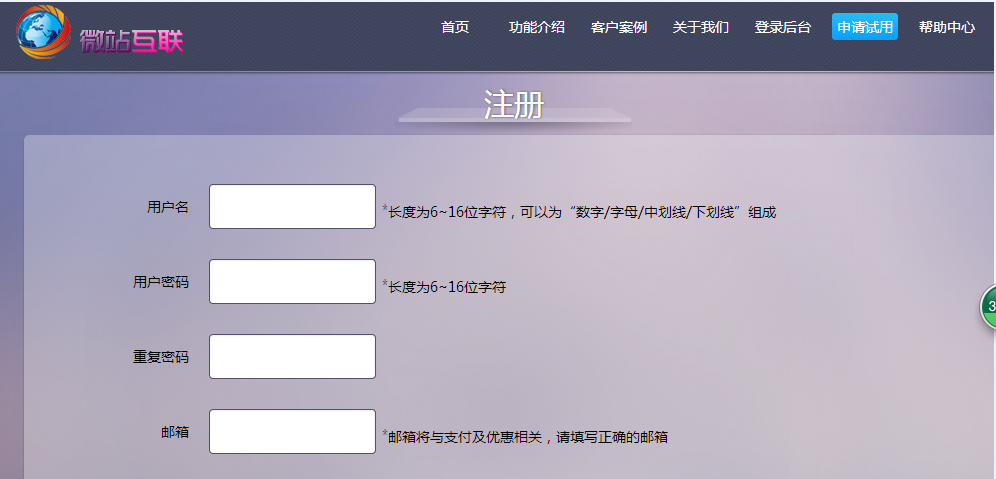
Task: Click the 用户名 field label
Action: (x=168, y=207)
